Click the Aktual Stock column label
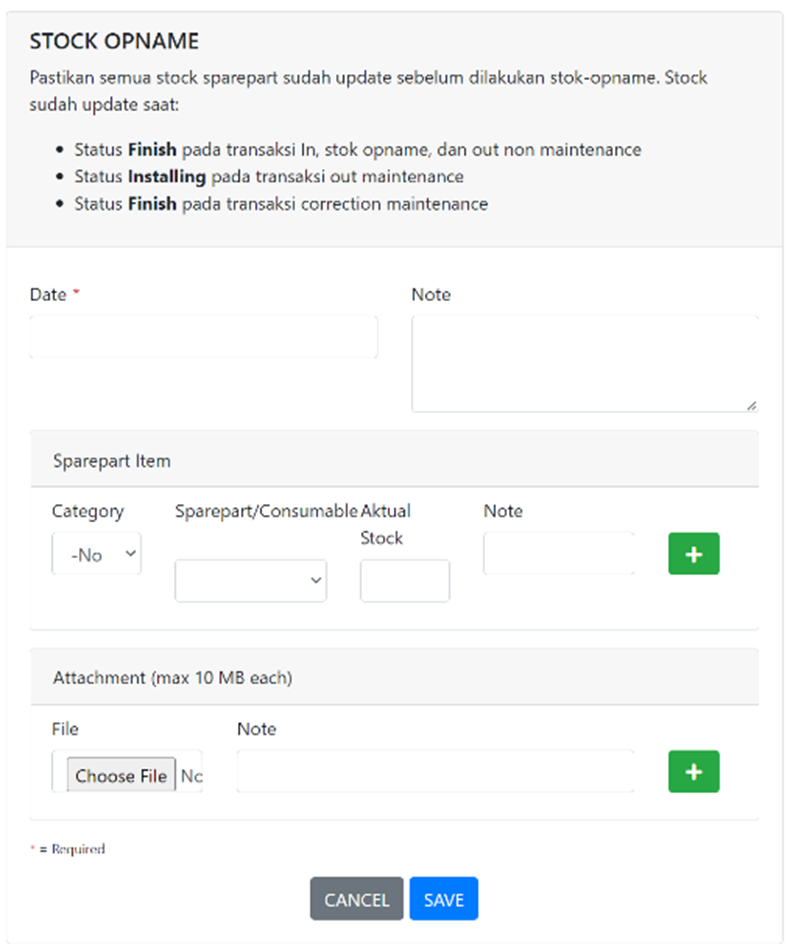Viewport: 790px width, 950px height. 385,524
